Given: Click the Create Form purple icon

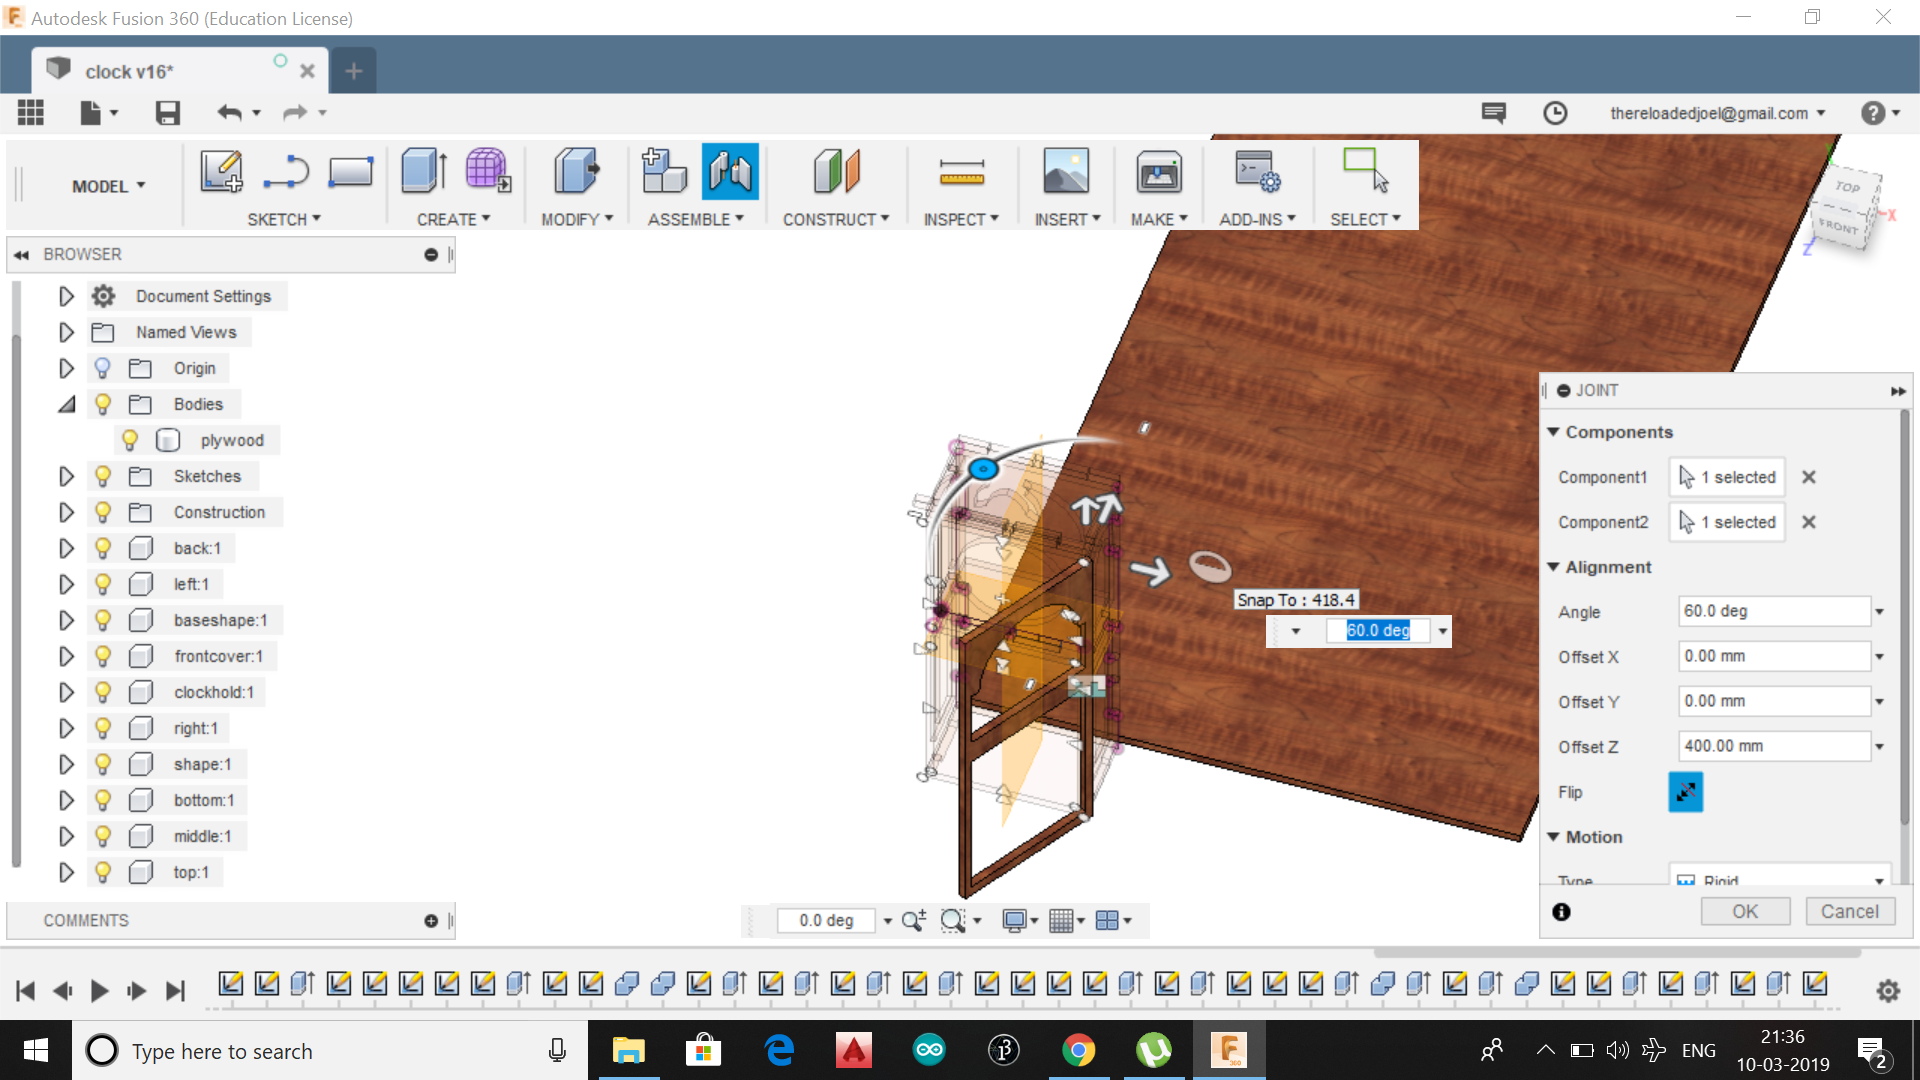Looking at the screenshot, I should 488,171.
